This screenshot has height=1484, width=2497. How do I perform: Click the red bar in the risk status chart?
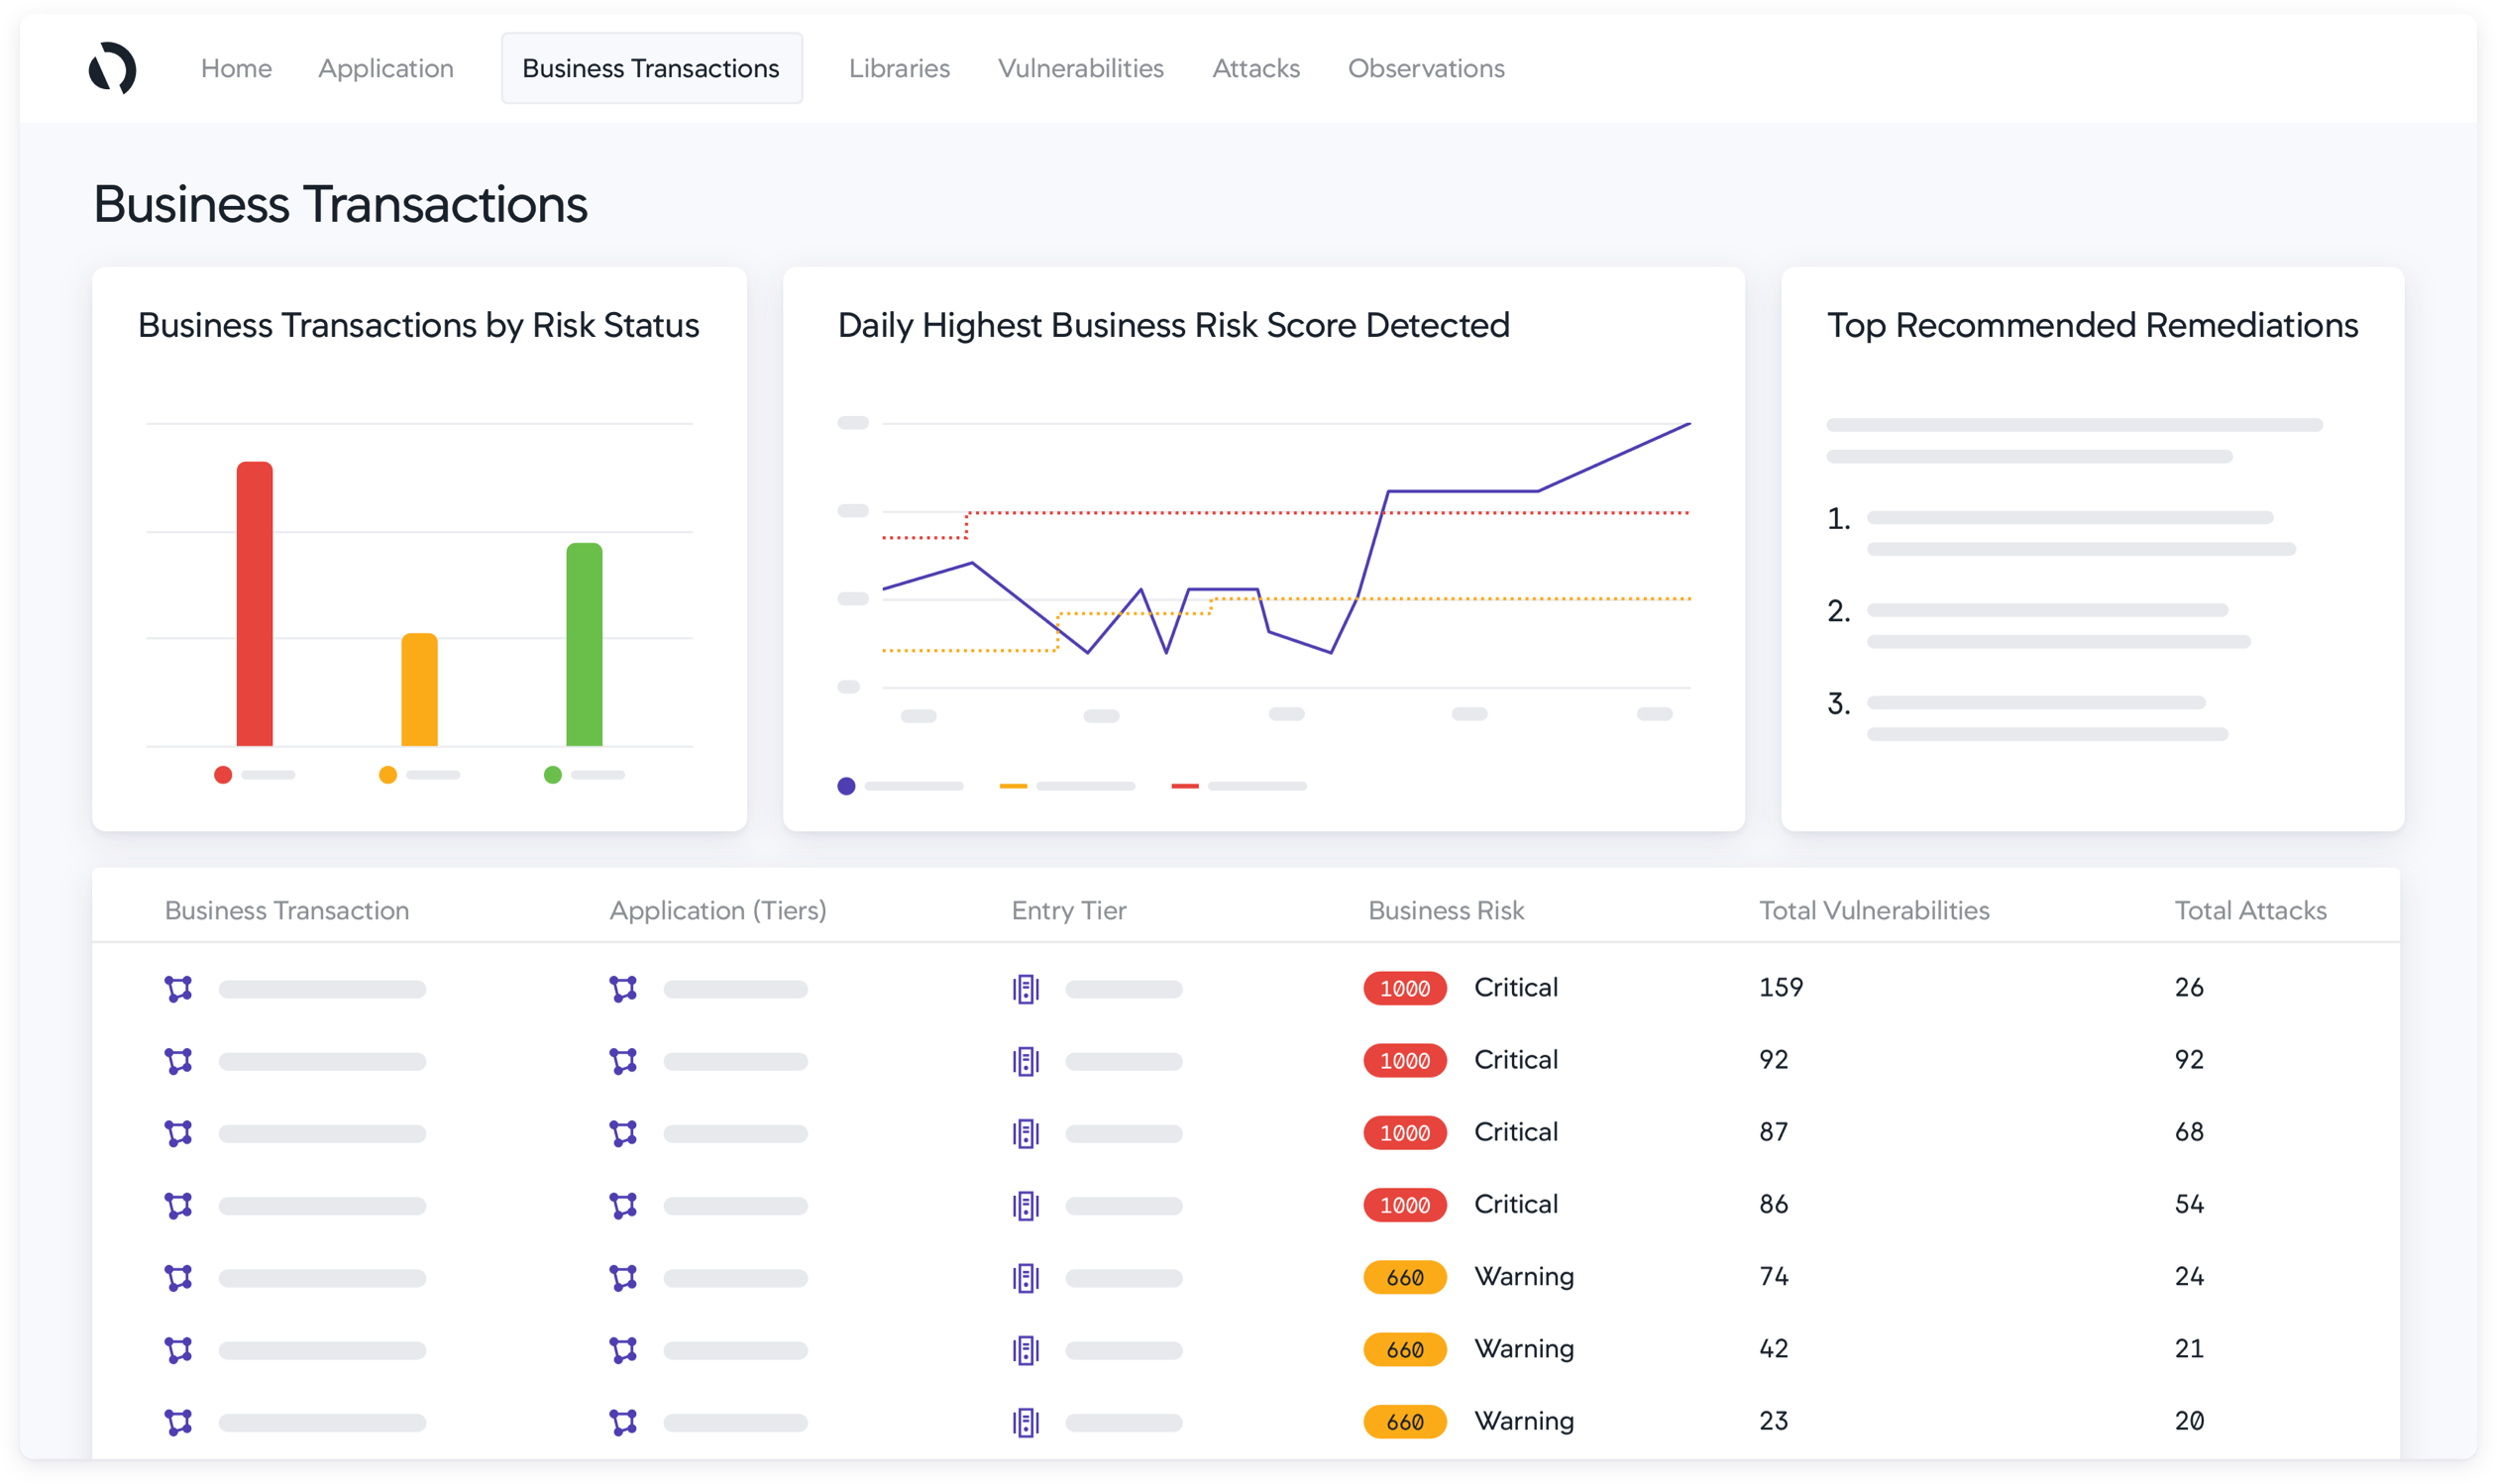click(x=254, y=603)
